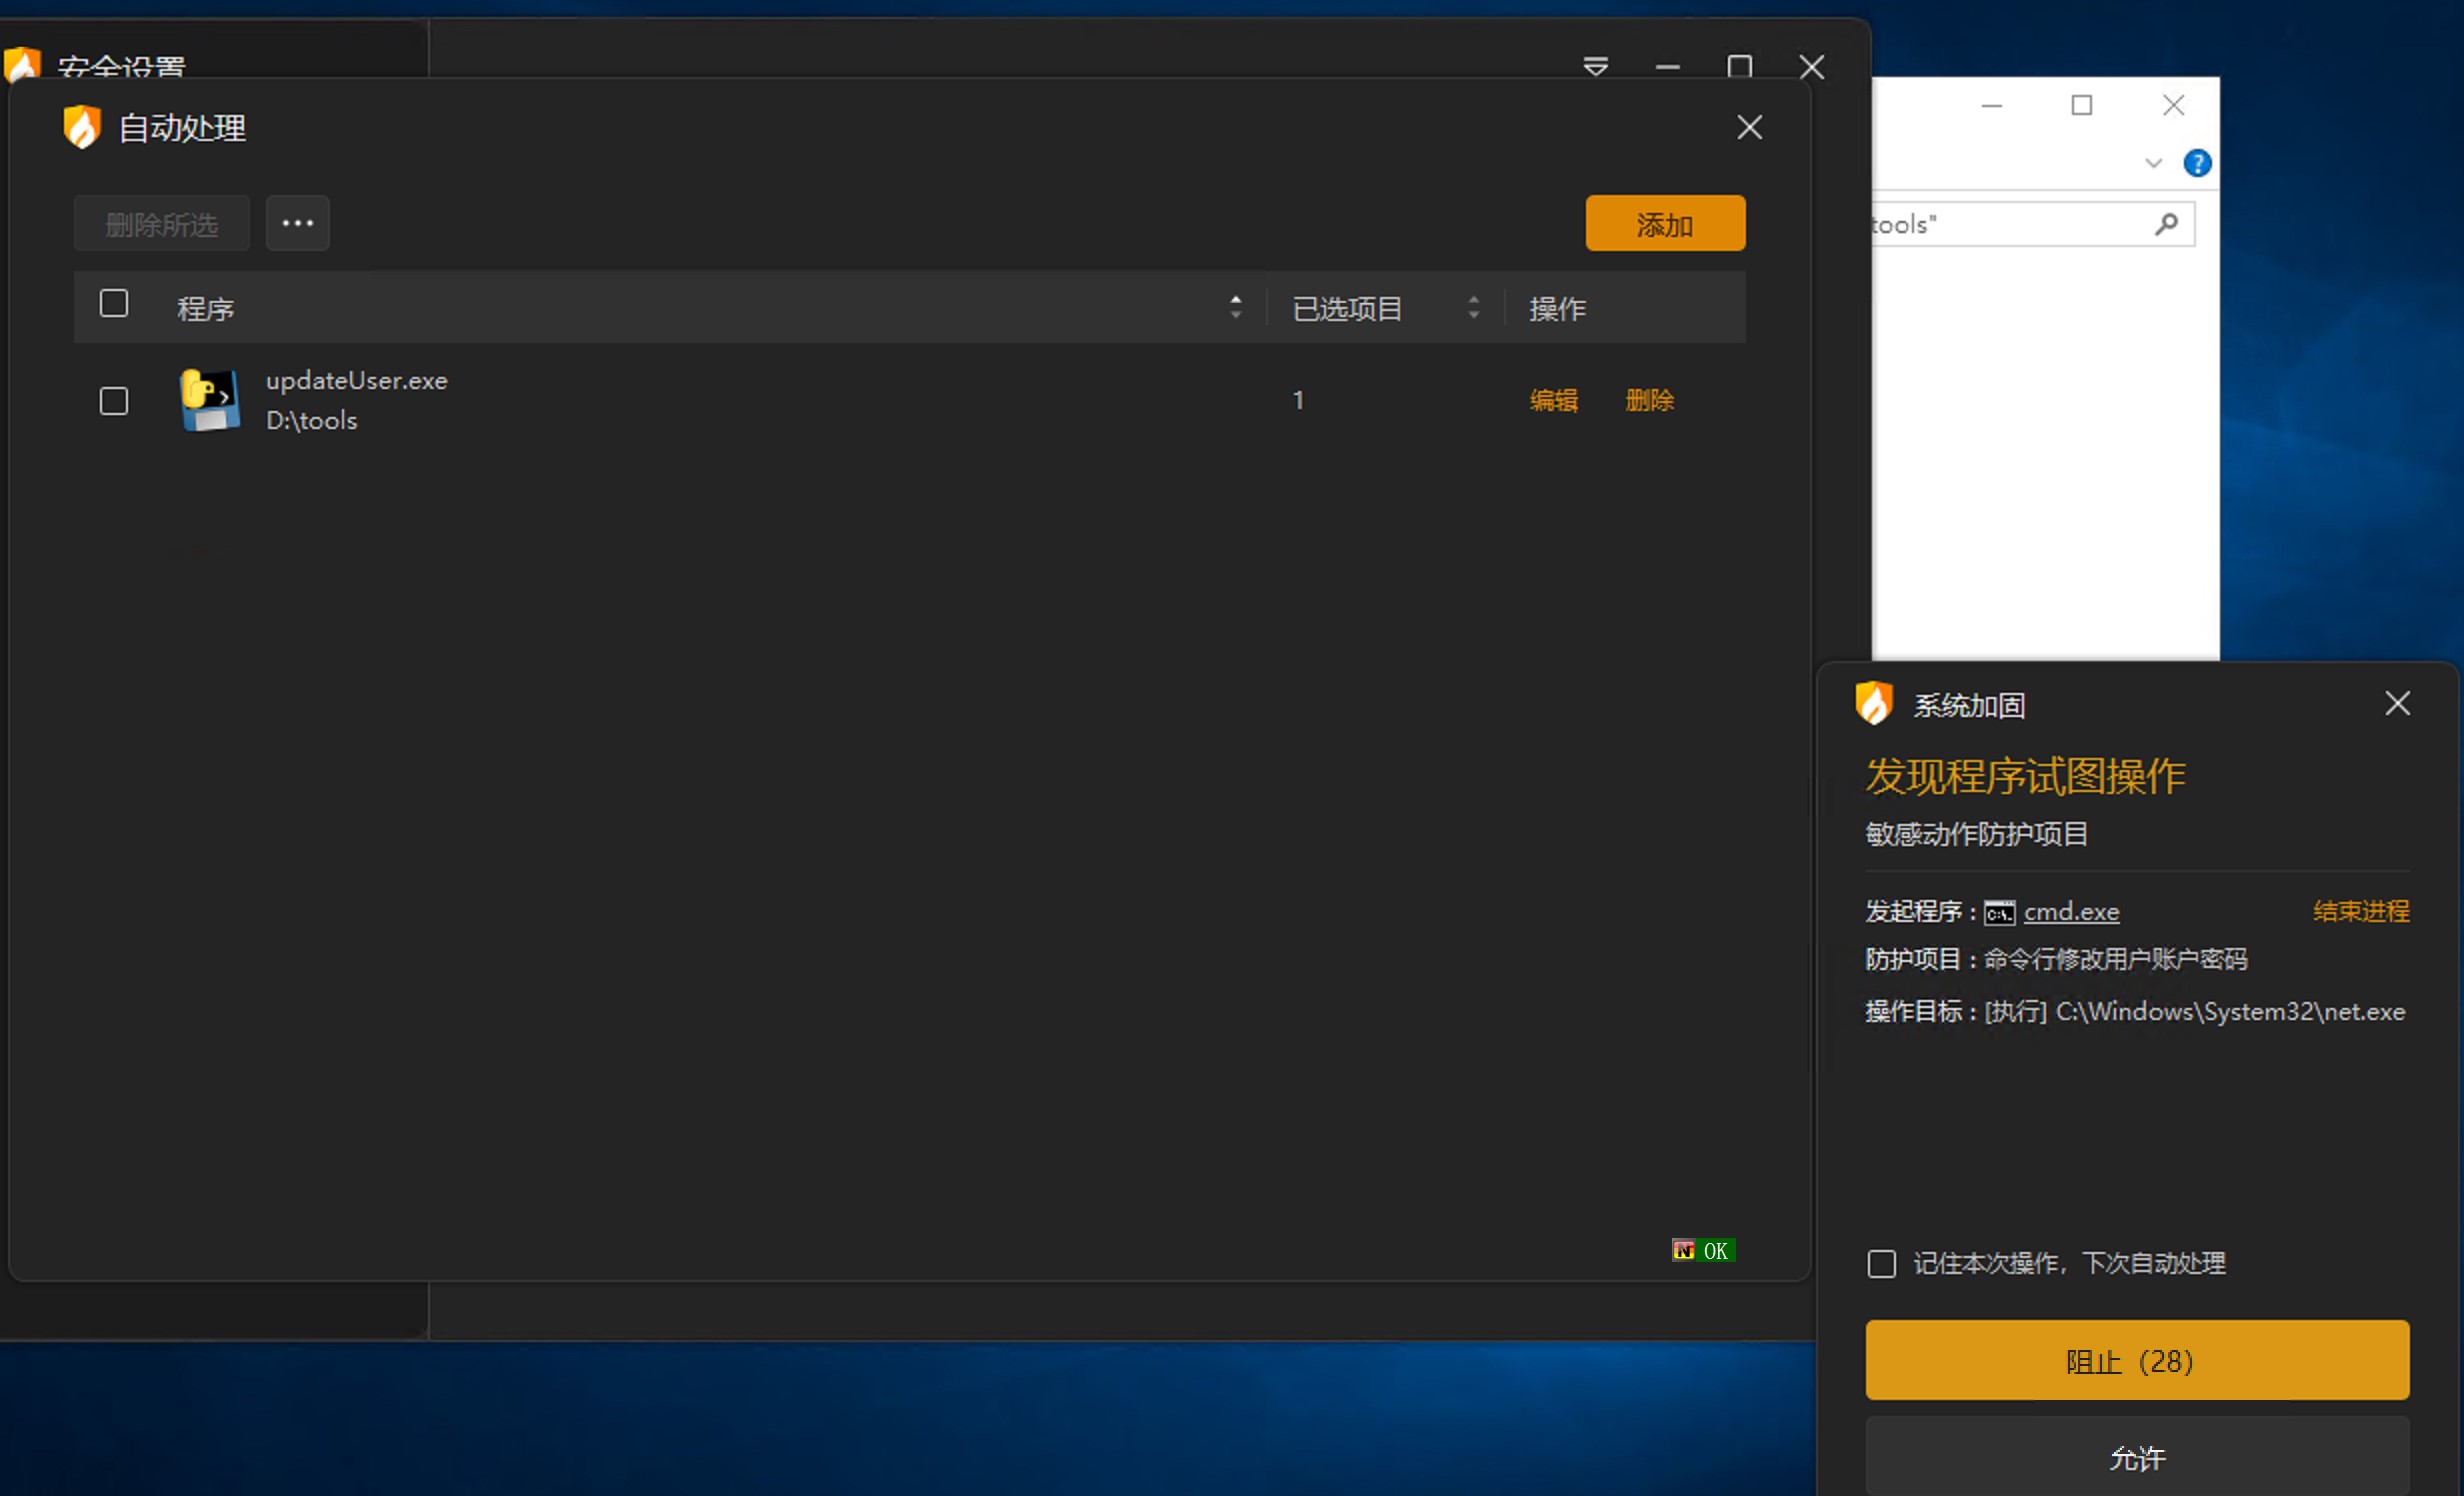Check 记住本次操作，下次自动处理
Image resolution: width=2464 pixels, height=1496 pixels.
click(x=1882, y=1264)
